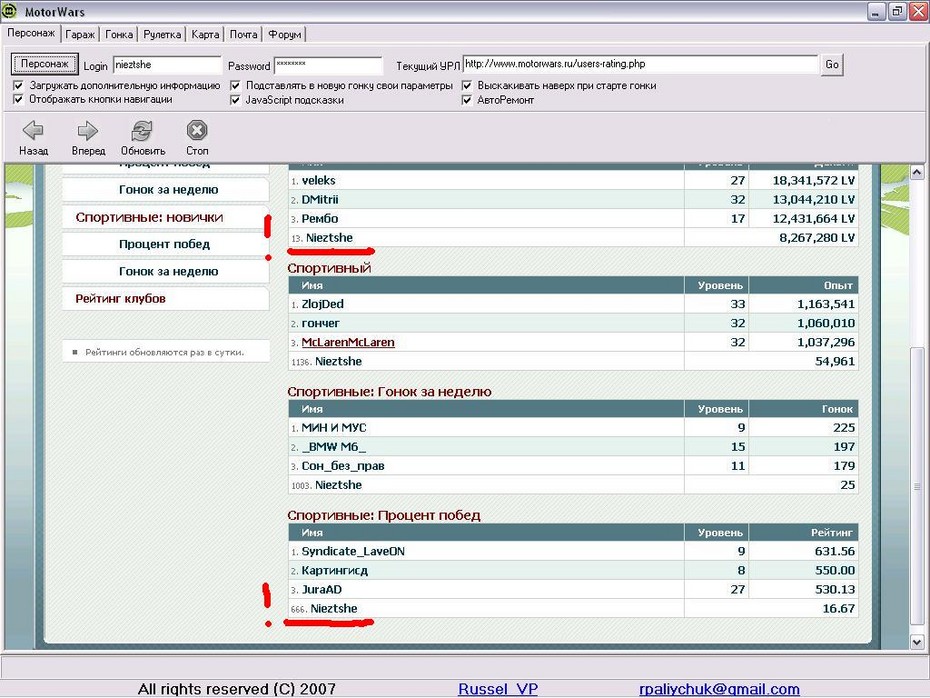Click the Вперед forward arrow icon
The width and height of the screenshot is (930, 698).
click(x=88, y=130)
